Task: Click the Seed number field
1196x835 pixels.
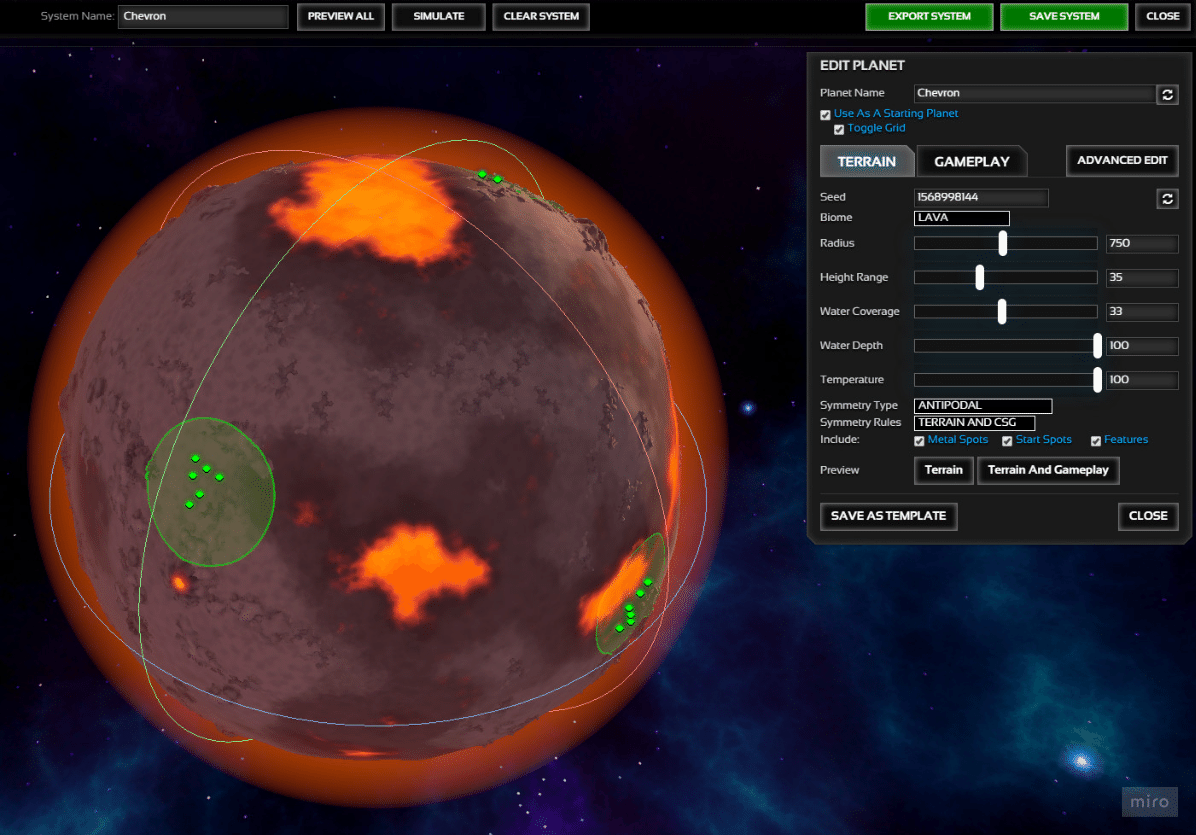Action: click(981, 198)
